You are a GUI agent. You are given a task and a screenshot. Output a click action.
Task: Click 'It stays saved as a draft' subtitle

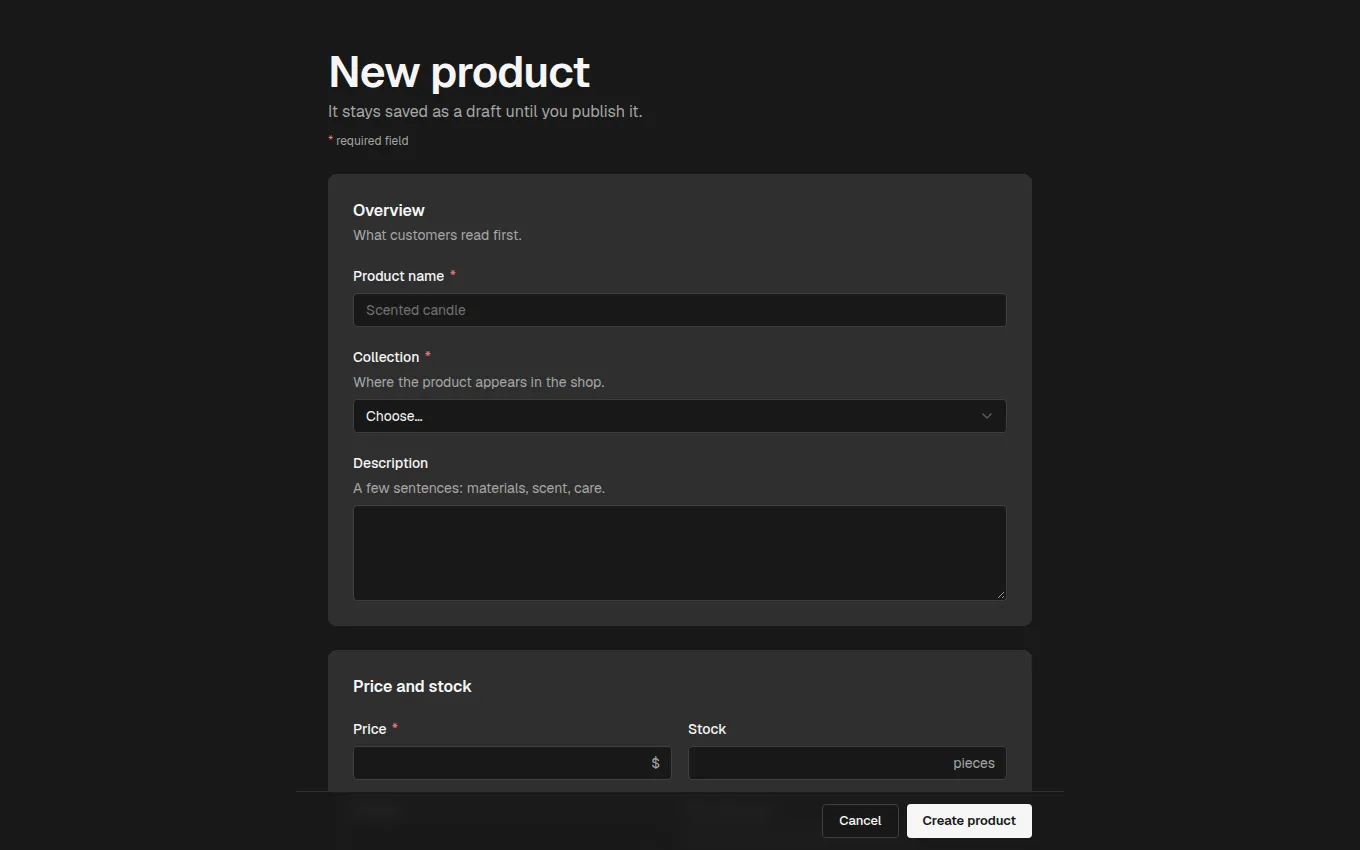[x=485, y=111]
